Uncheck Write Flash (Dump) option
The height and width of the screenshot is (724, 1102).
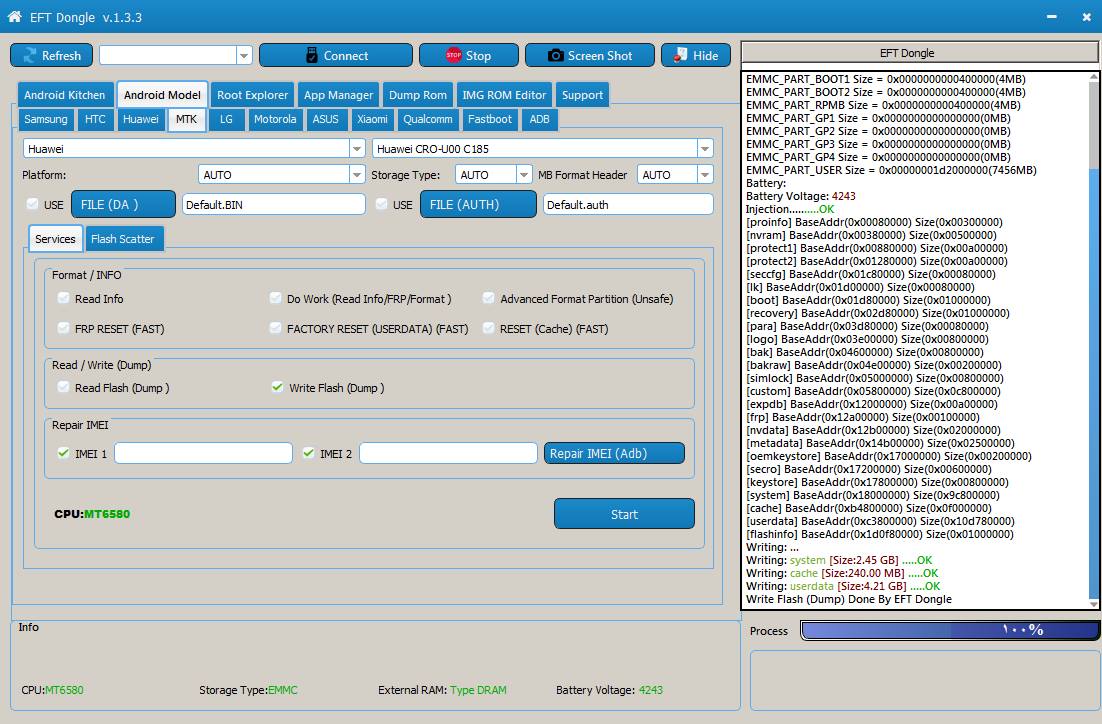[x=277, y=387]
